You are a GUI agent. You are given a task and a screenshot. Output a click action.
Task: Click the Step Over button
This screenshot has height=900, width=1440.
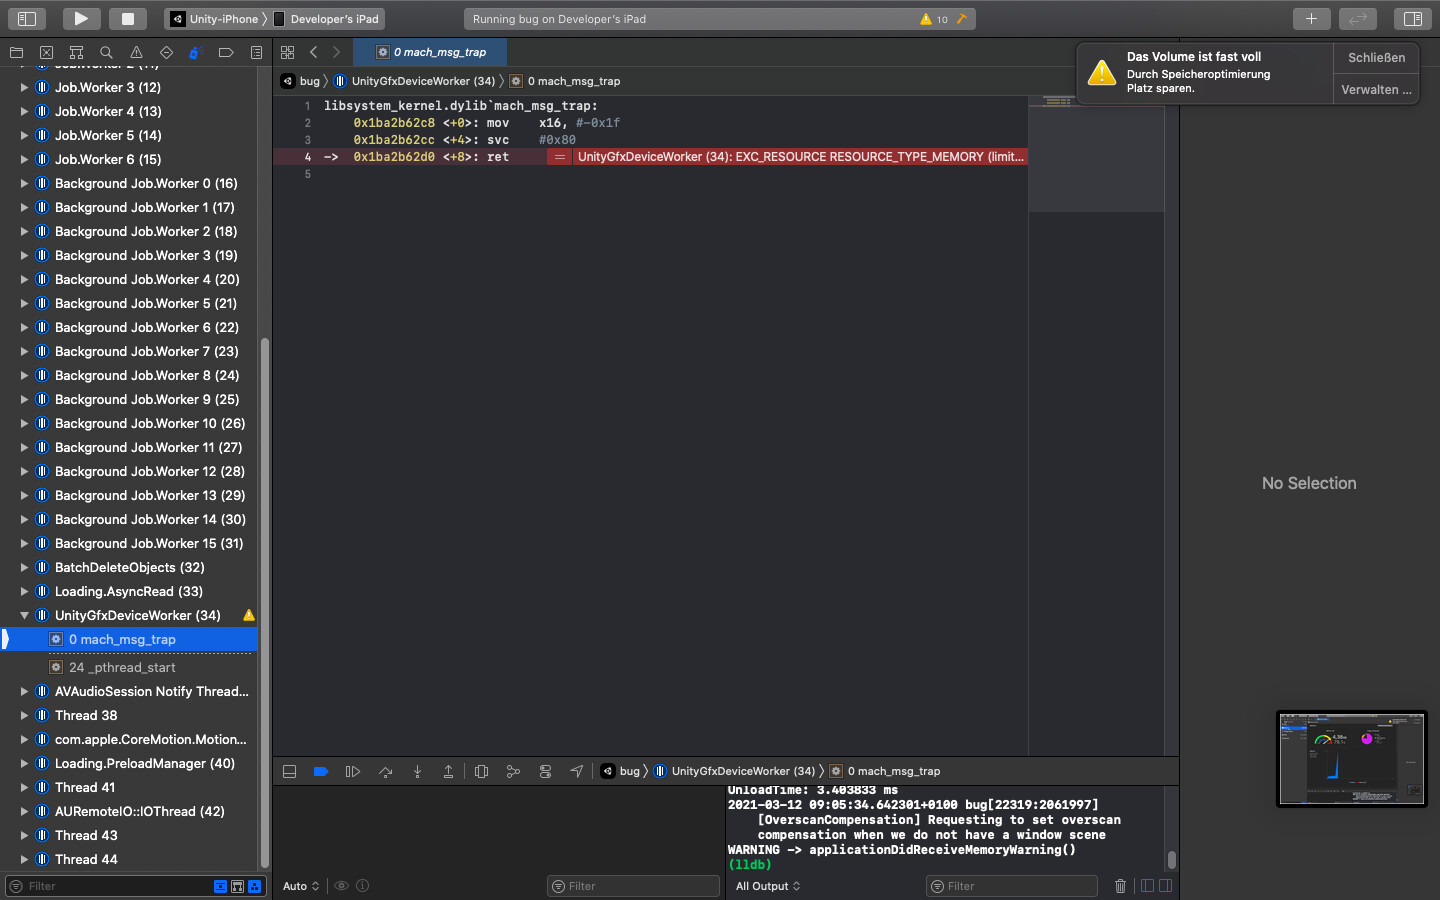pyautogui.click(x=385, y=771)
